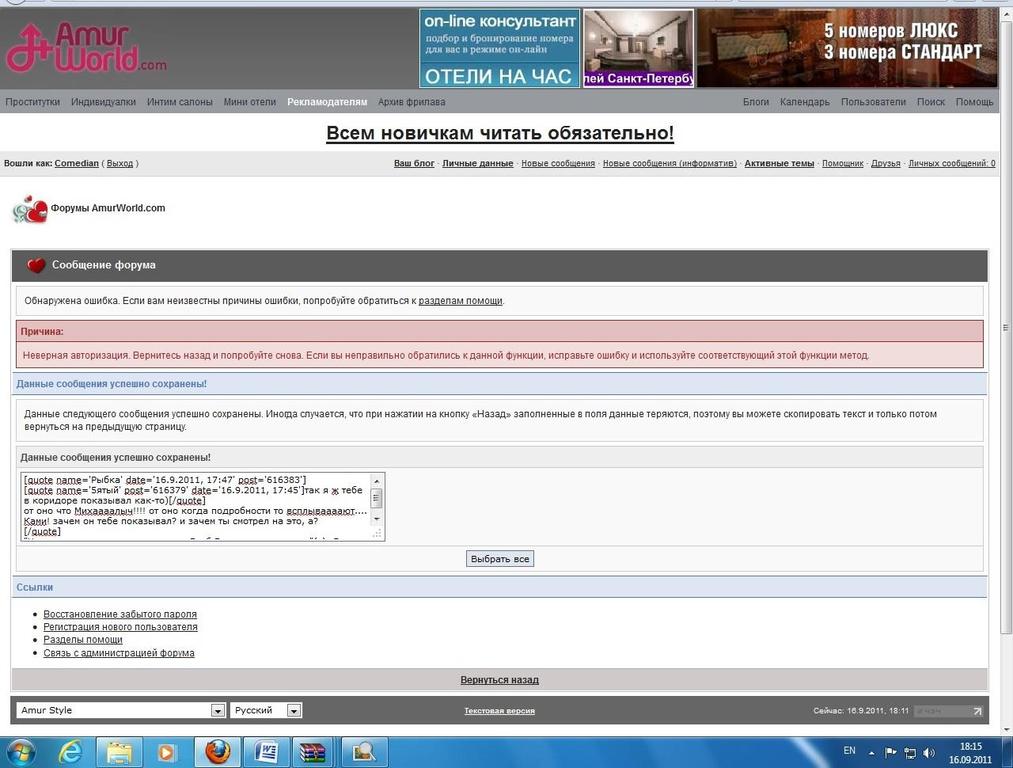
Task: Open the Календарь navigation item
Action: coord(804,102)
